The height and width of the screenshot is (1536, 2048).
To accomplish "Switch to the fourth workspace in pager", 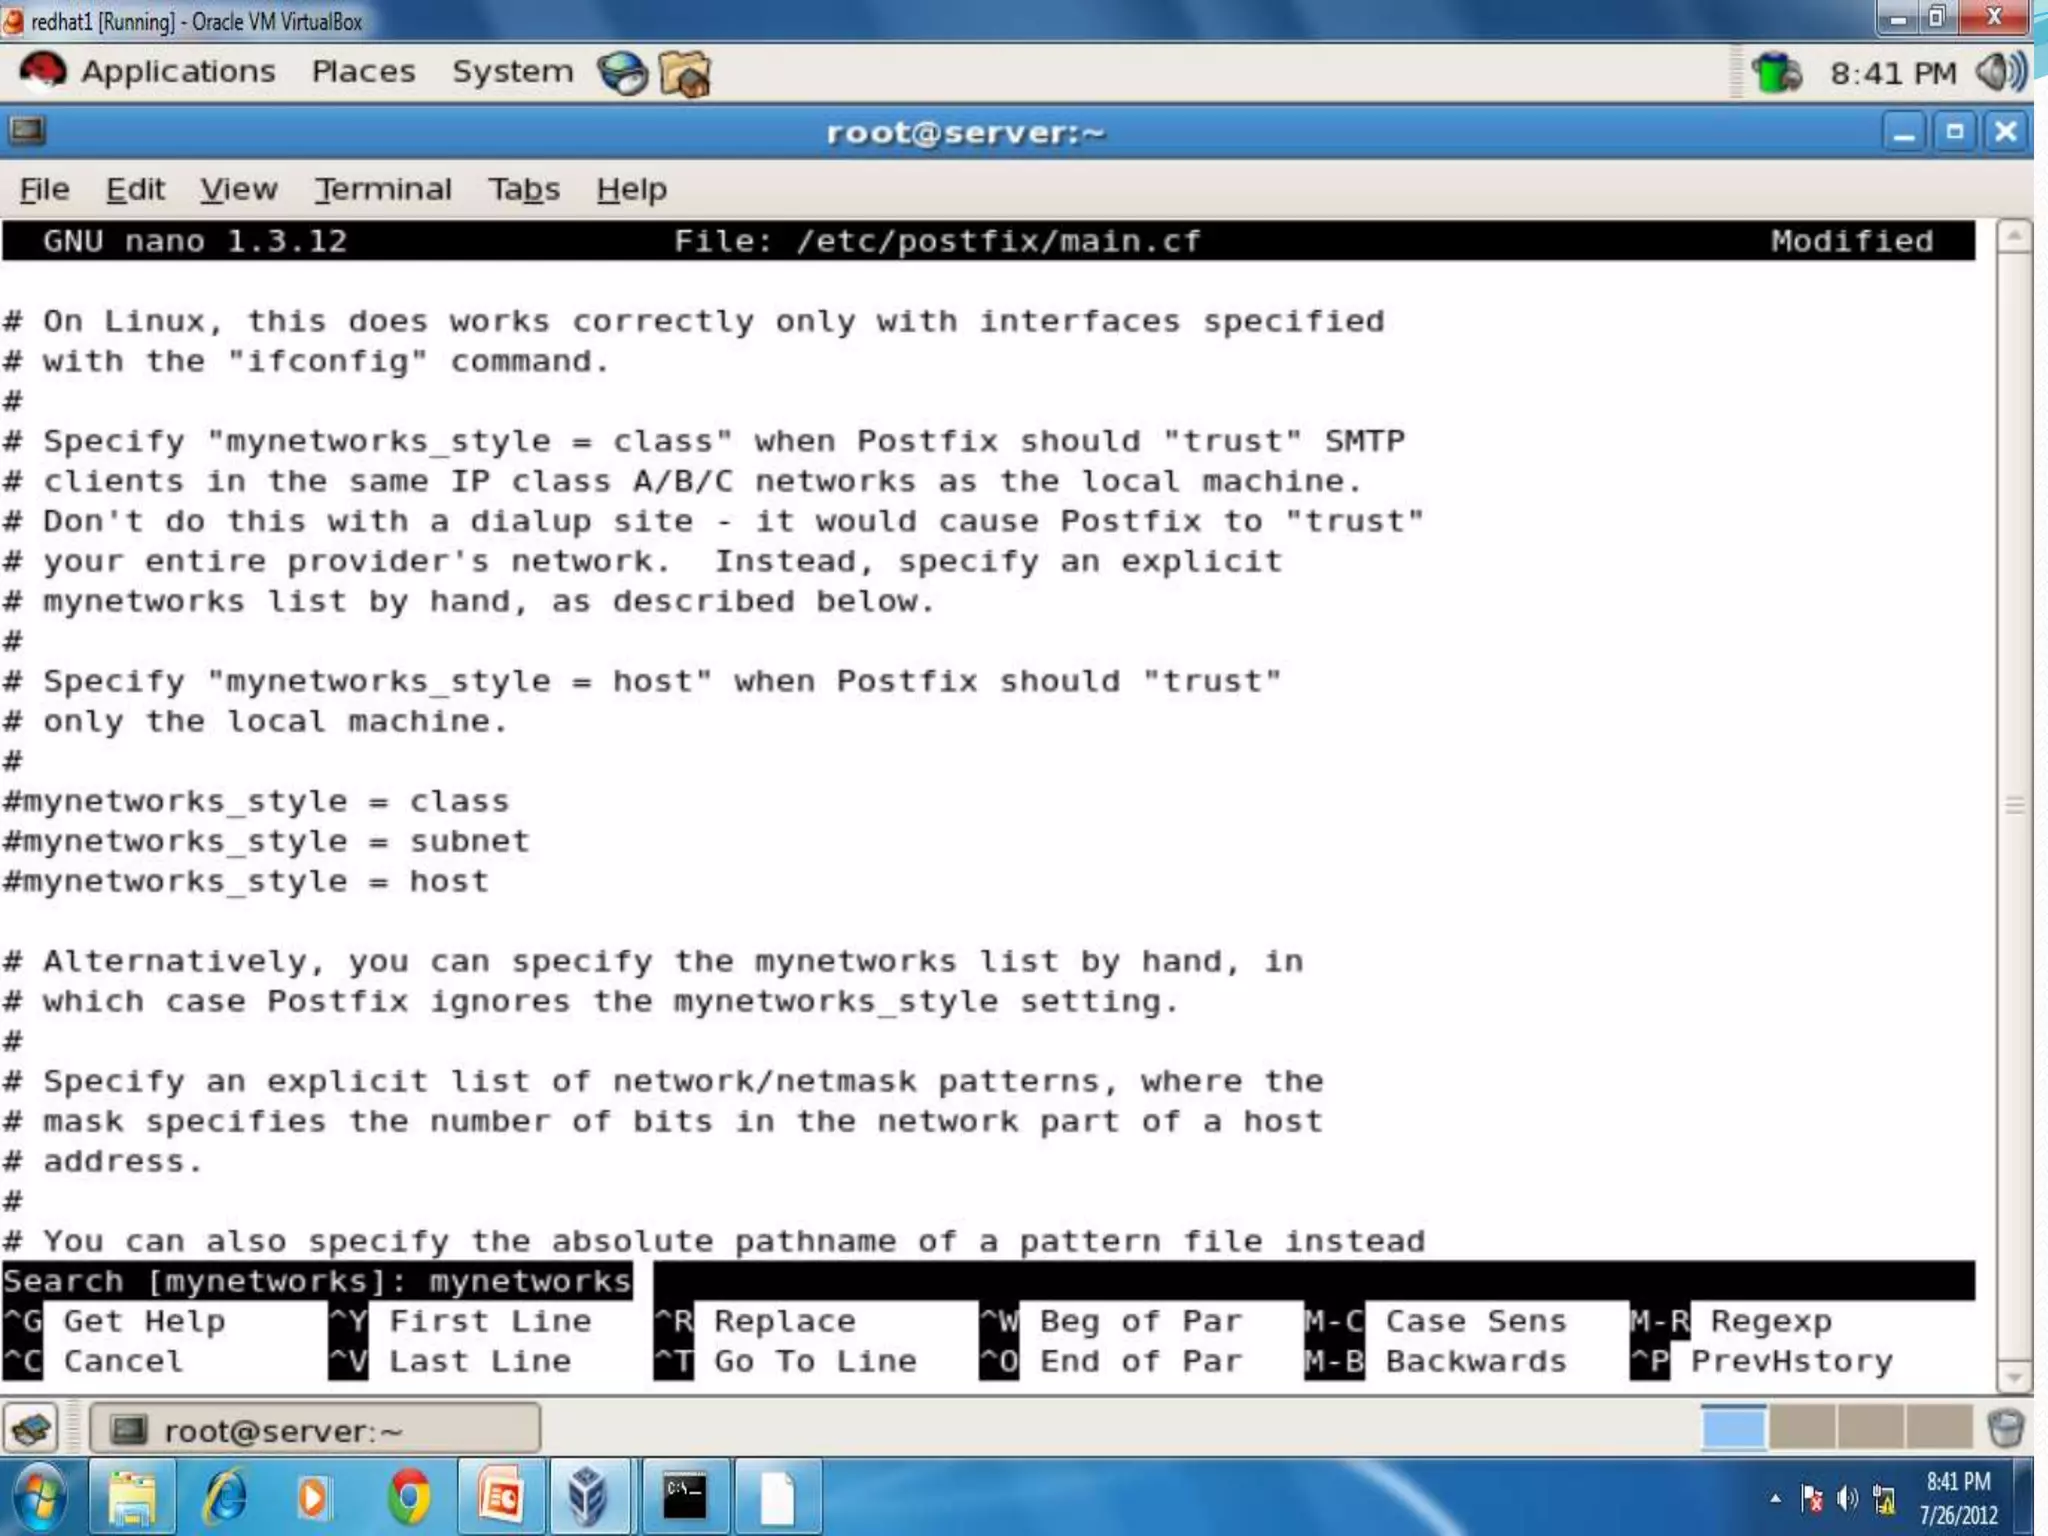I will coord(1938,1427).
